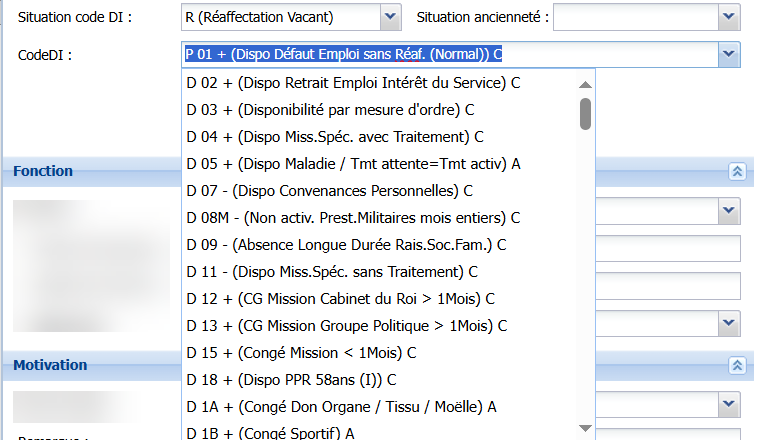Select D 1A + Congé Don Organe option

(x=340, y=406)
